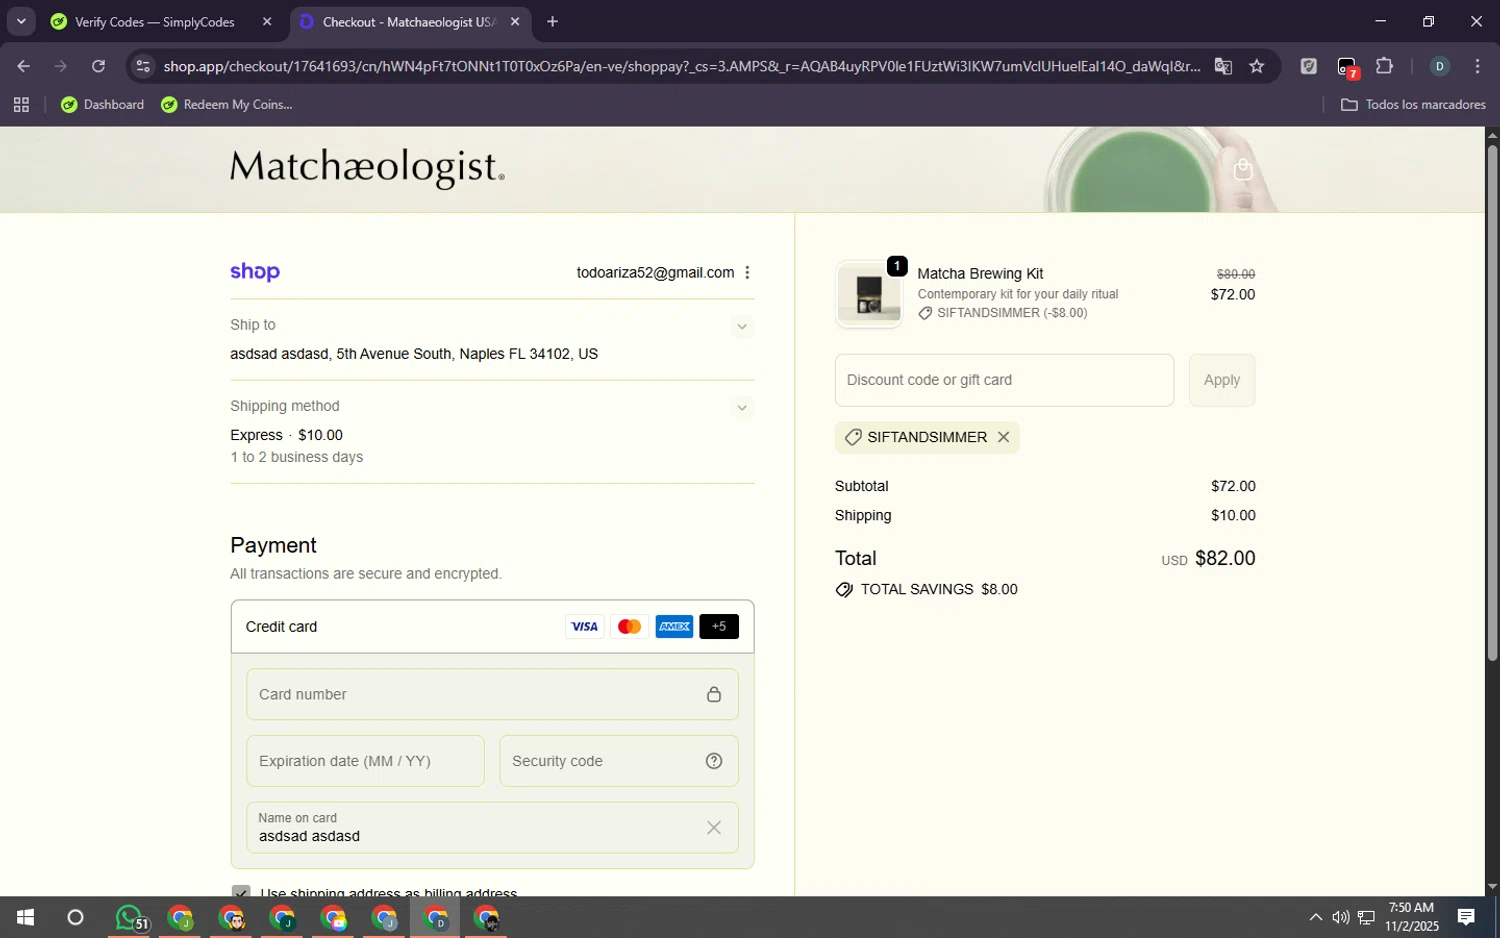Open the Chrome three-dot menu
1500x938 pixels.
click(x=1477, y=66)
